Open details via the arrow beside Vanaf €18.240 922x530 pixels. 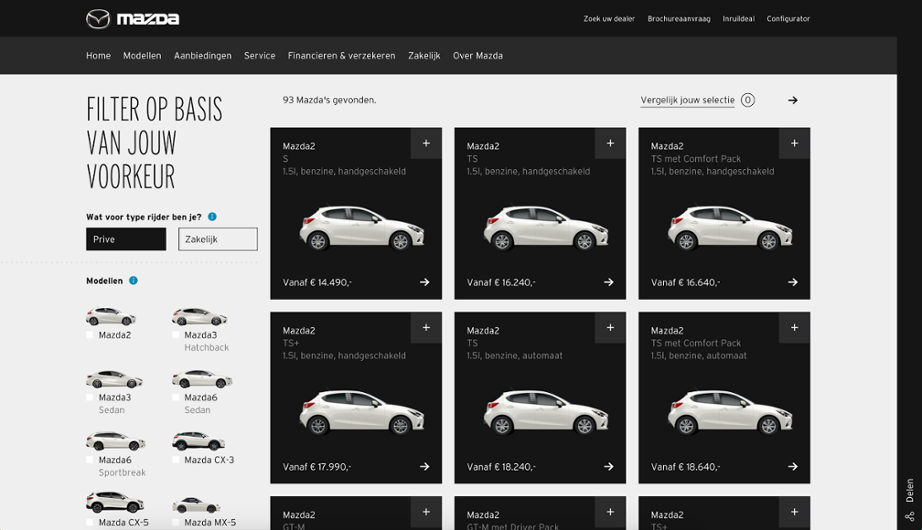coord(609,466)
